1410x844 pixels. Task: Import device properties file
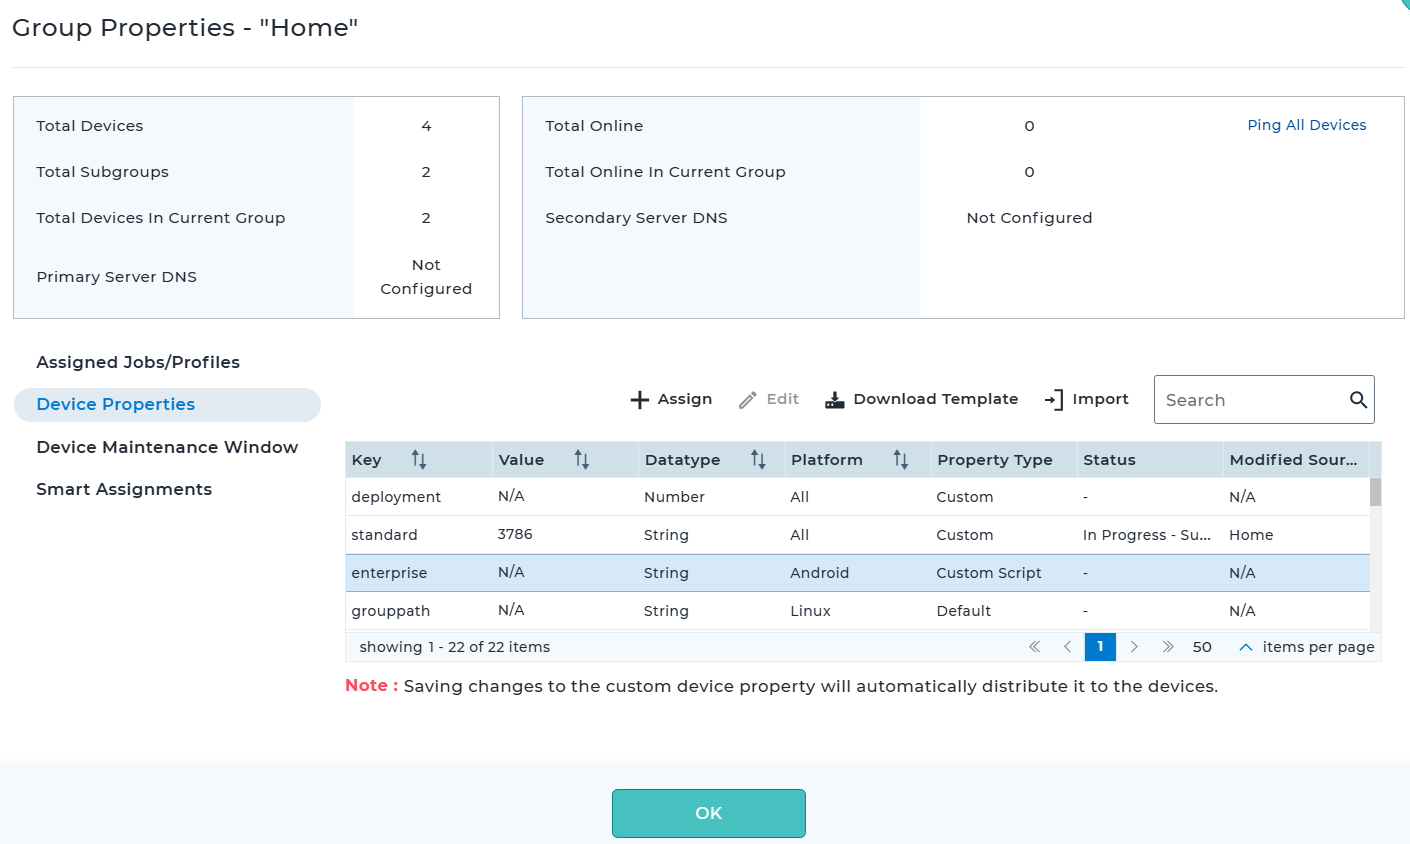click(1087, 399)
